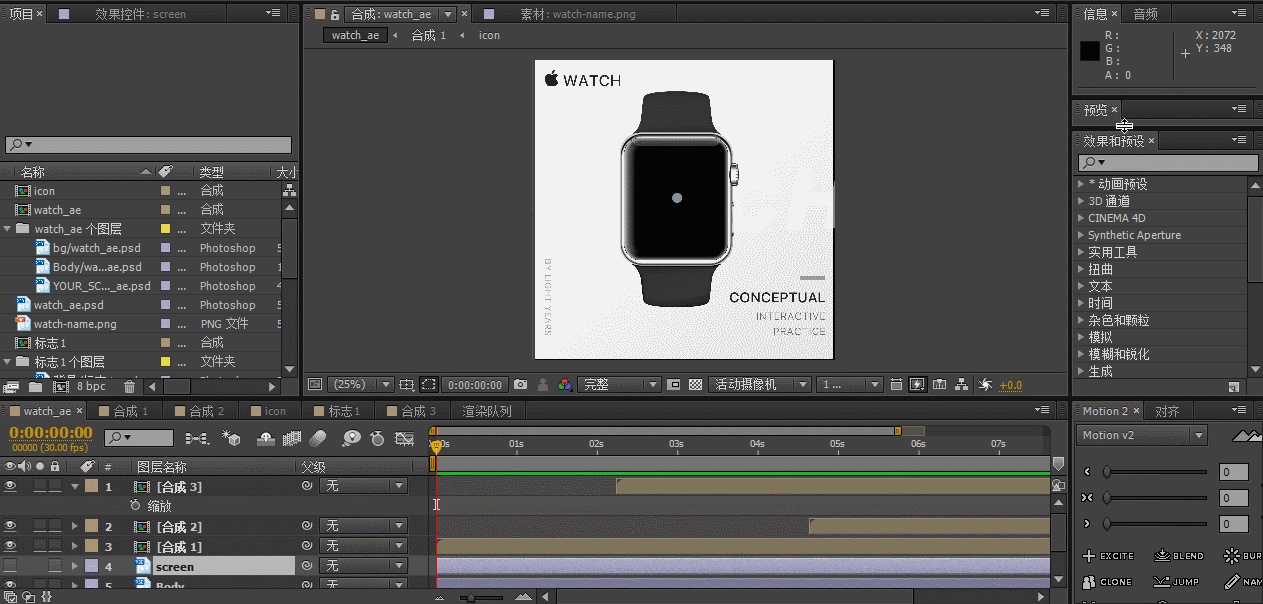The image size is (1263, 604).
Task: Click EXCITE button in Motion 2 panel
Action: click(1108, 556)
